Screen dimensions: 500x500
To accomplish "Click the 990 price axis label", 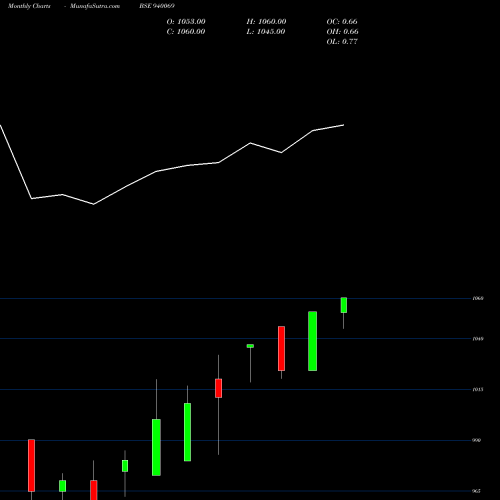I will coord(477,440).
